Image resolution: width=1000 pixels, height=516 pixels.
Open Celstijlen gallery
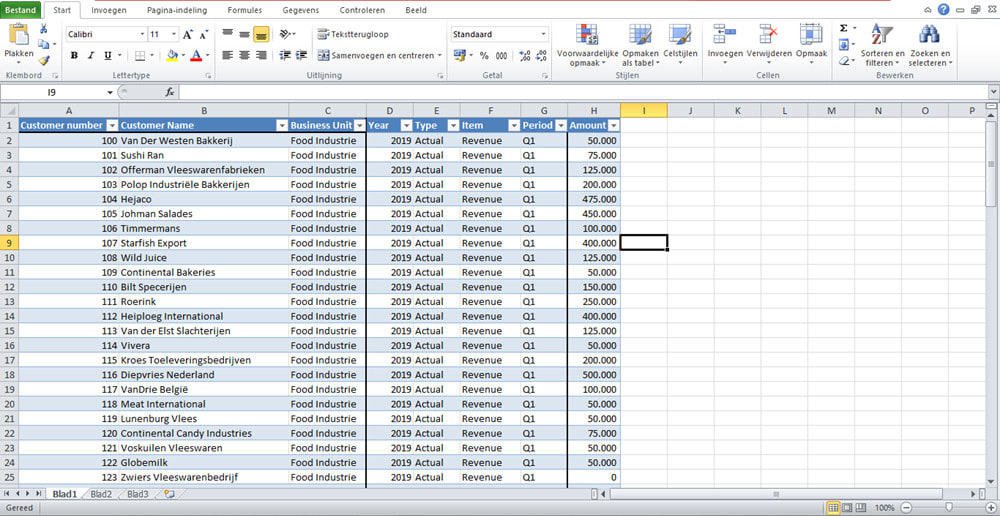coord(680,45)
